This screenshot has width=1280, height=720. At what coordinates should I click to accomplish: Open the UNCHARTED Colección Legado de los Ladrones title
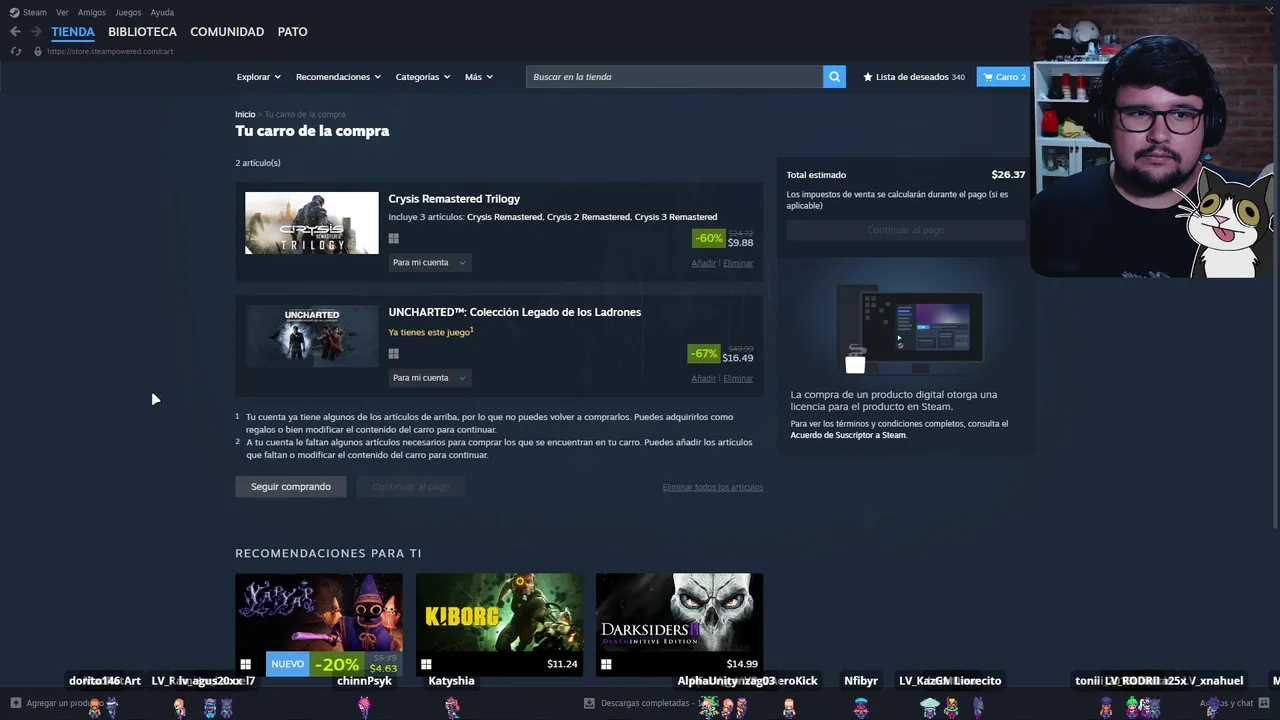point(515,312)
